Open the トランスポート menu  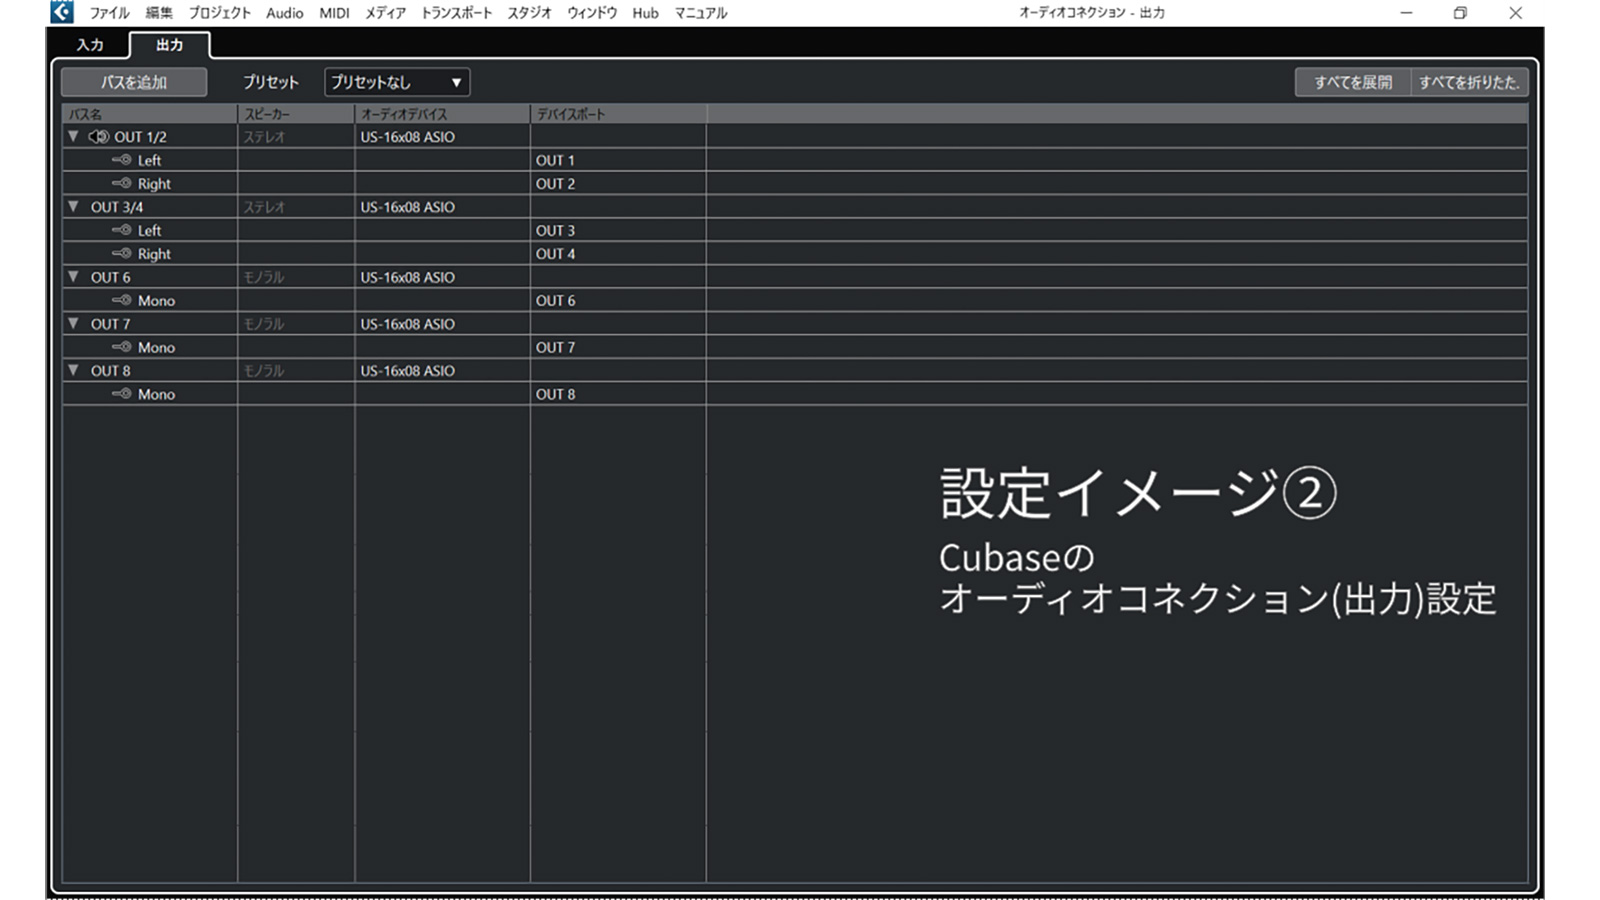click(456, 13)
